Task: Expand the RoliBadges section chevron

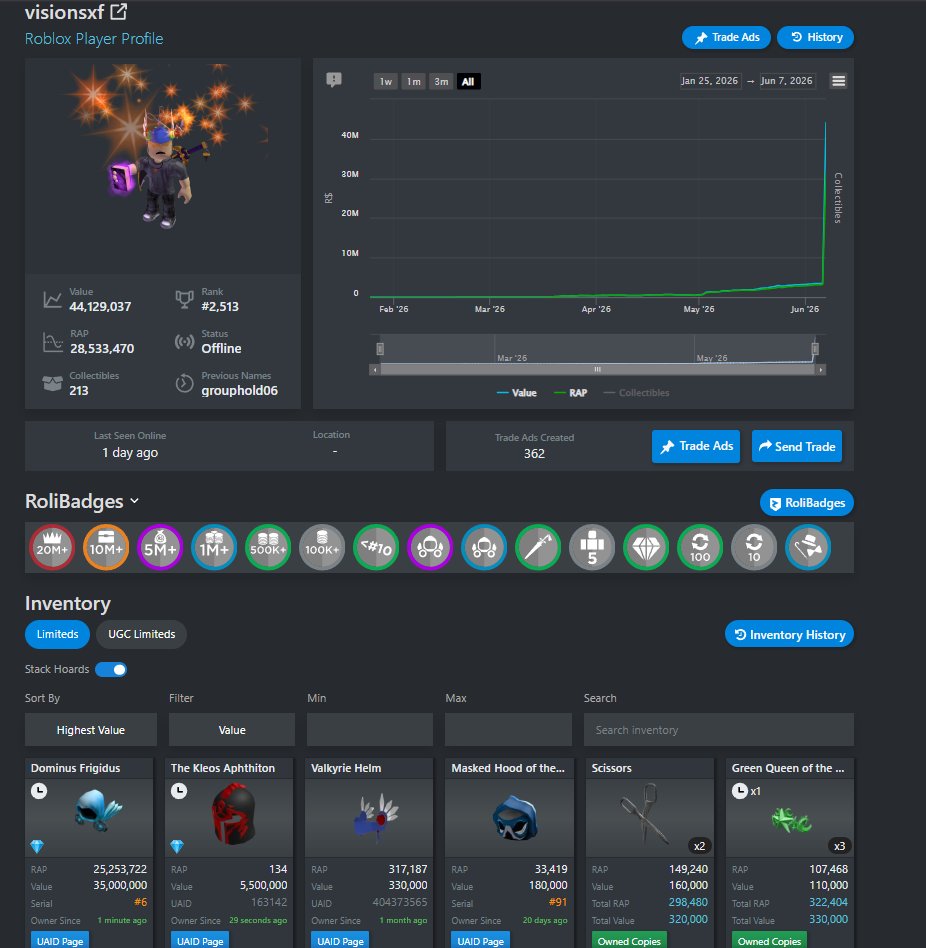Action: (134, 501)
